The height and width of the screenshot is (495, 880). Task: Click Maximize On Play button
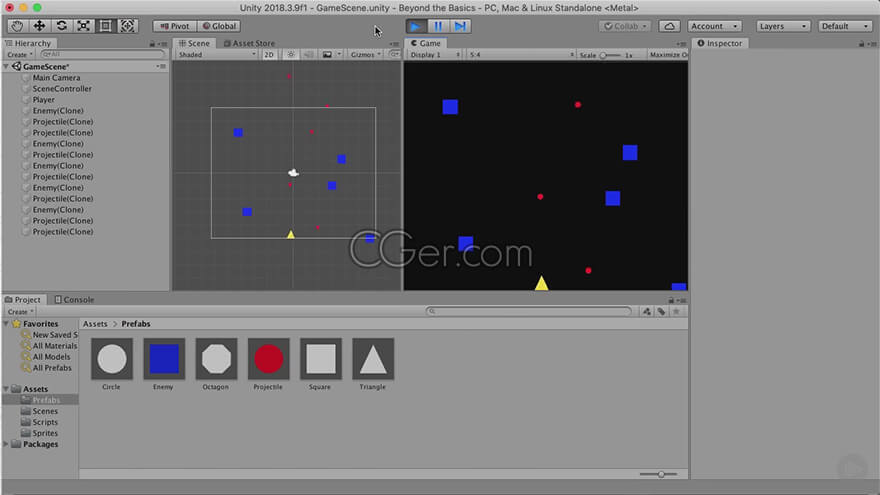tap(668, 54)
